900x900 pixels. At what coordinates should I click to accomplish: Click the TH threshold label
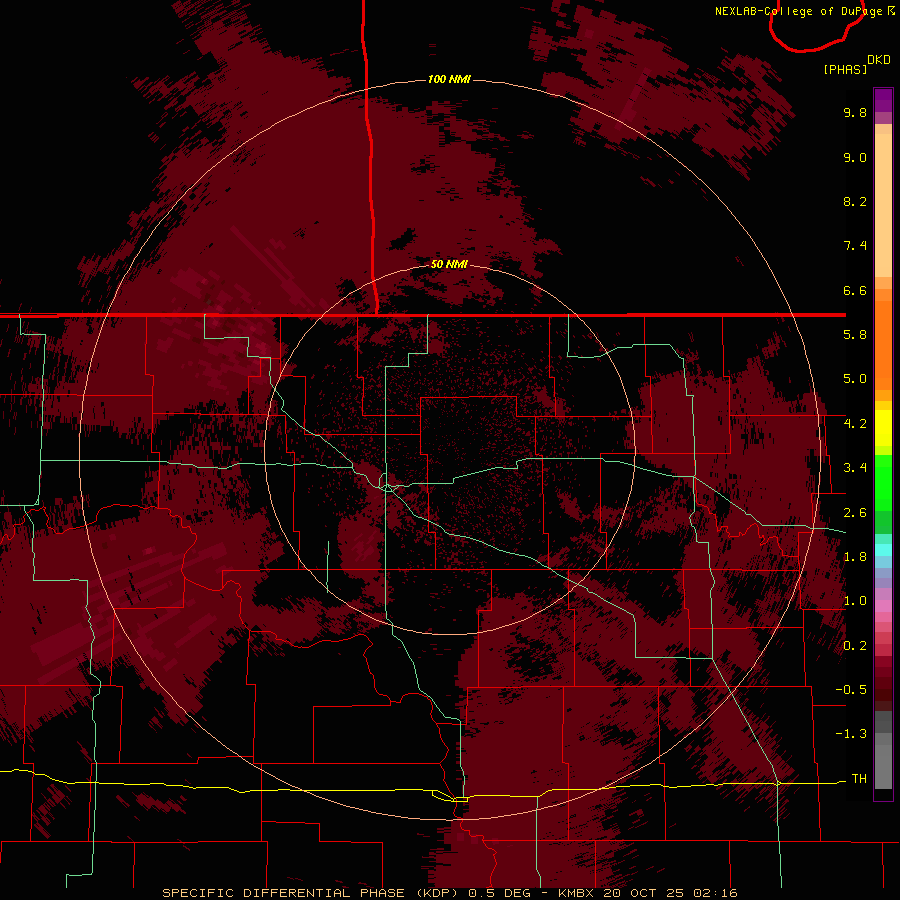(859, 779)
